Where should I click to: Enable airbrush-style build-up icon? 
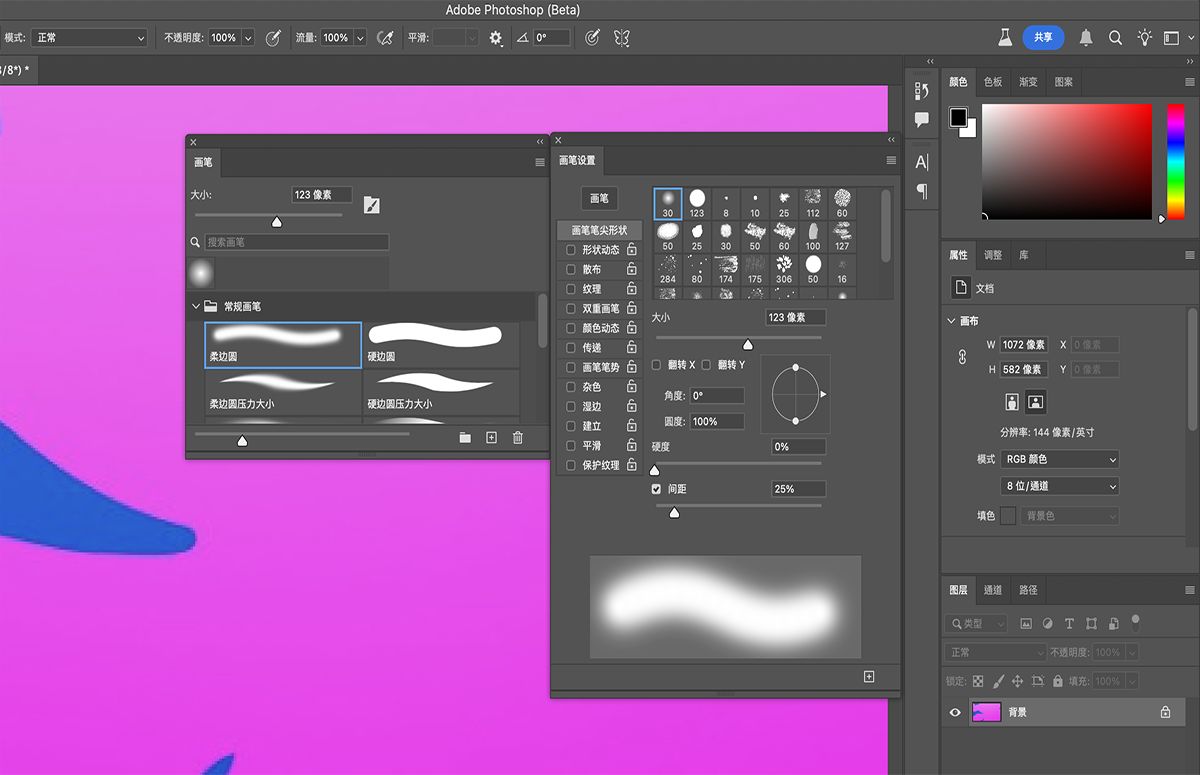385,38
